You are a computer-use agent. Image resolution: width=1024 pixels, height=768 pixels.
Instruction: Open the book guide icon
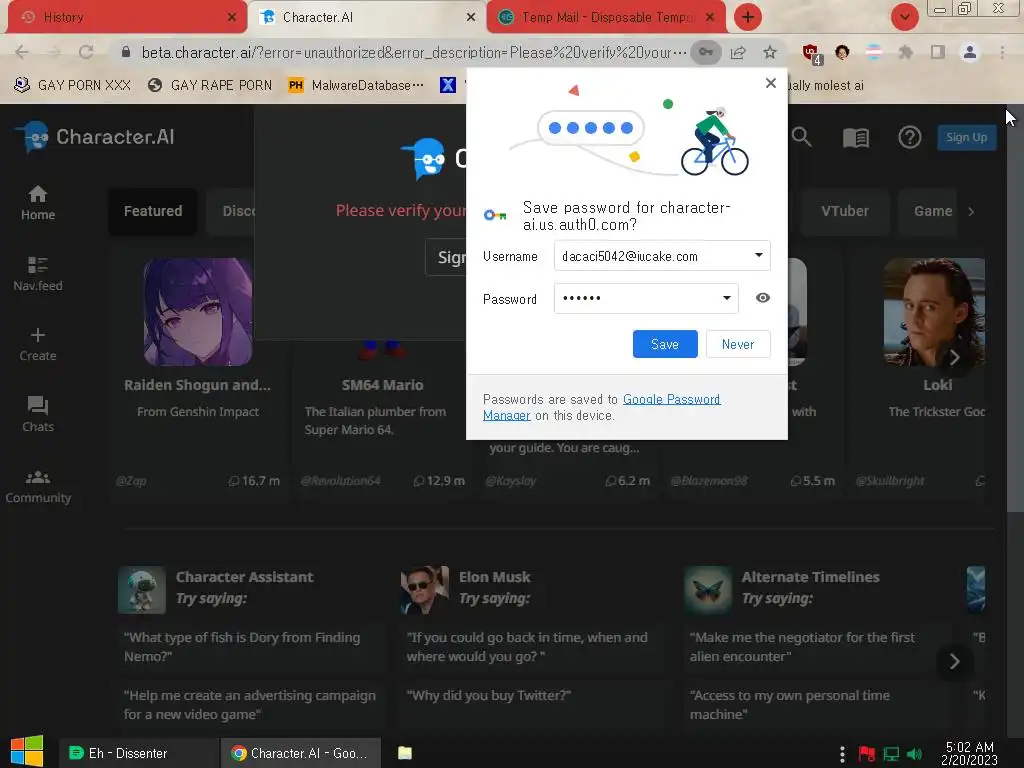tap(856, 137)
